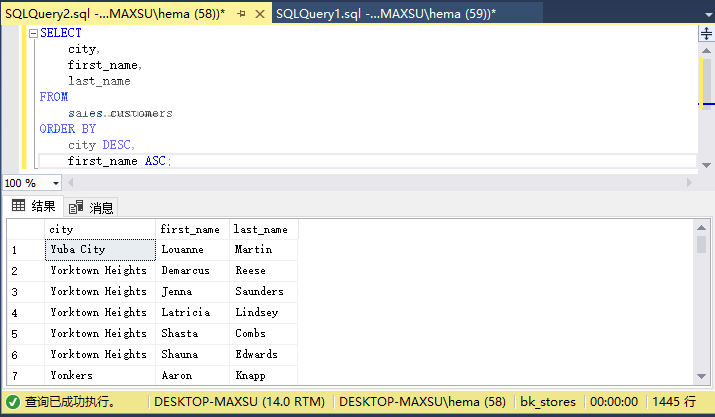The width and height of the screenshot is (715, 417).
Task: Click the ORDER BY keyword
Action: (x=67, y=129)
